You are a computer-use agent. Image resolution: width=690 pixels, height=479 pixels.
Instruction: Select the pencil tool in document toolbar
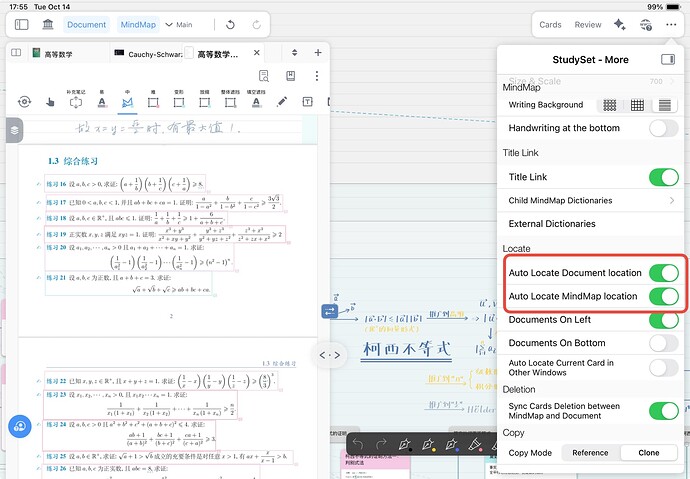tap(282, 101)
